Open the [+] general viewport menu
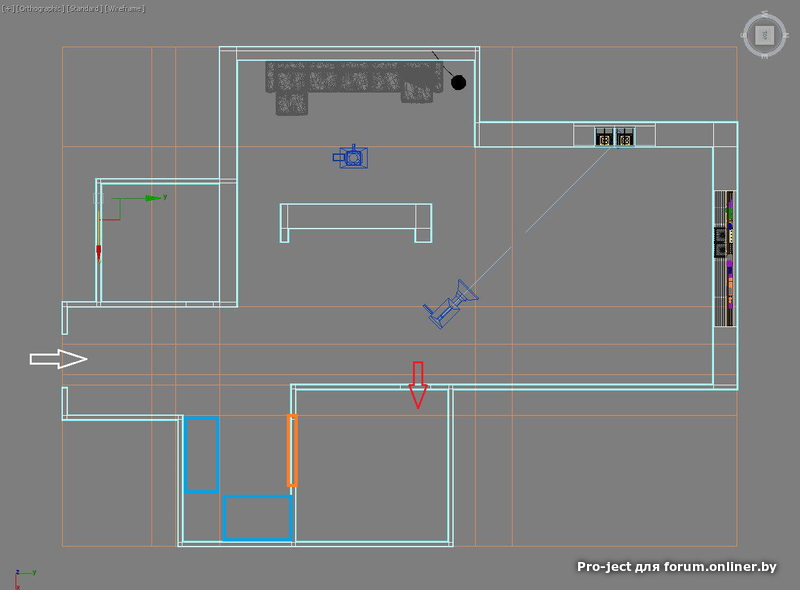The image size is (800, 590). tap(7, 9)
